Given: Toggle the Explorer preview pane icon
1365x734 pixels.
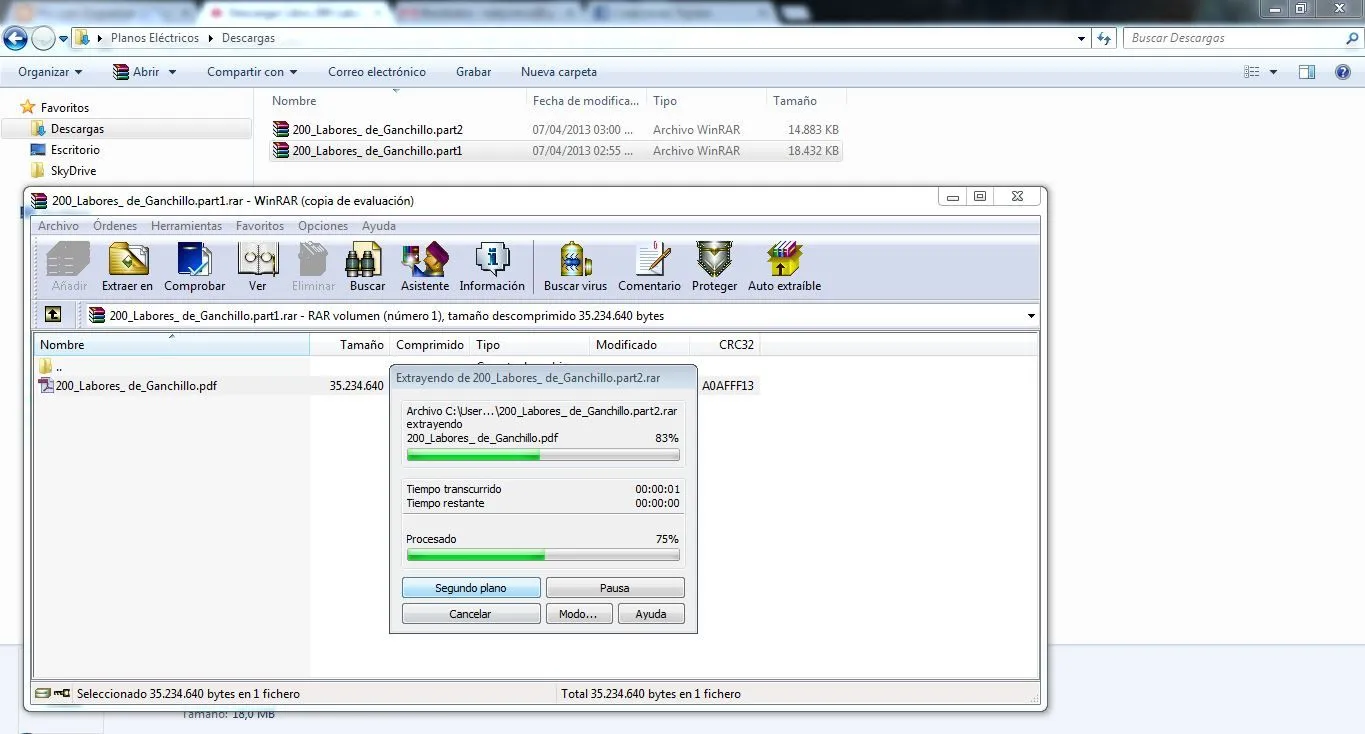Looking at the screenshot, I should [x=1306, y=72].
